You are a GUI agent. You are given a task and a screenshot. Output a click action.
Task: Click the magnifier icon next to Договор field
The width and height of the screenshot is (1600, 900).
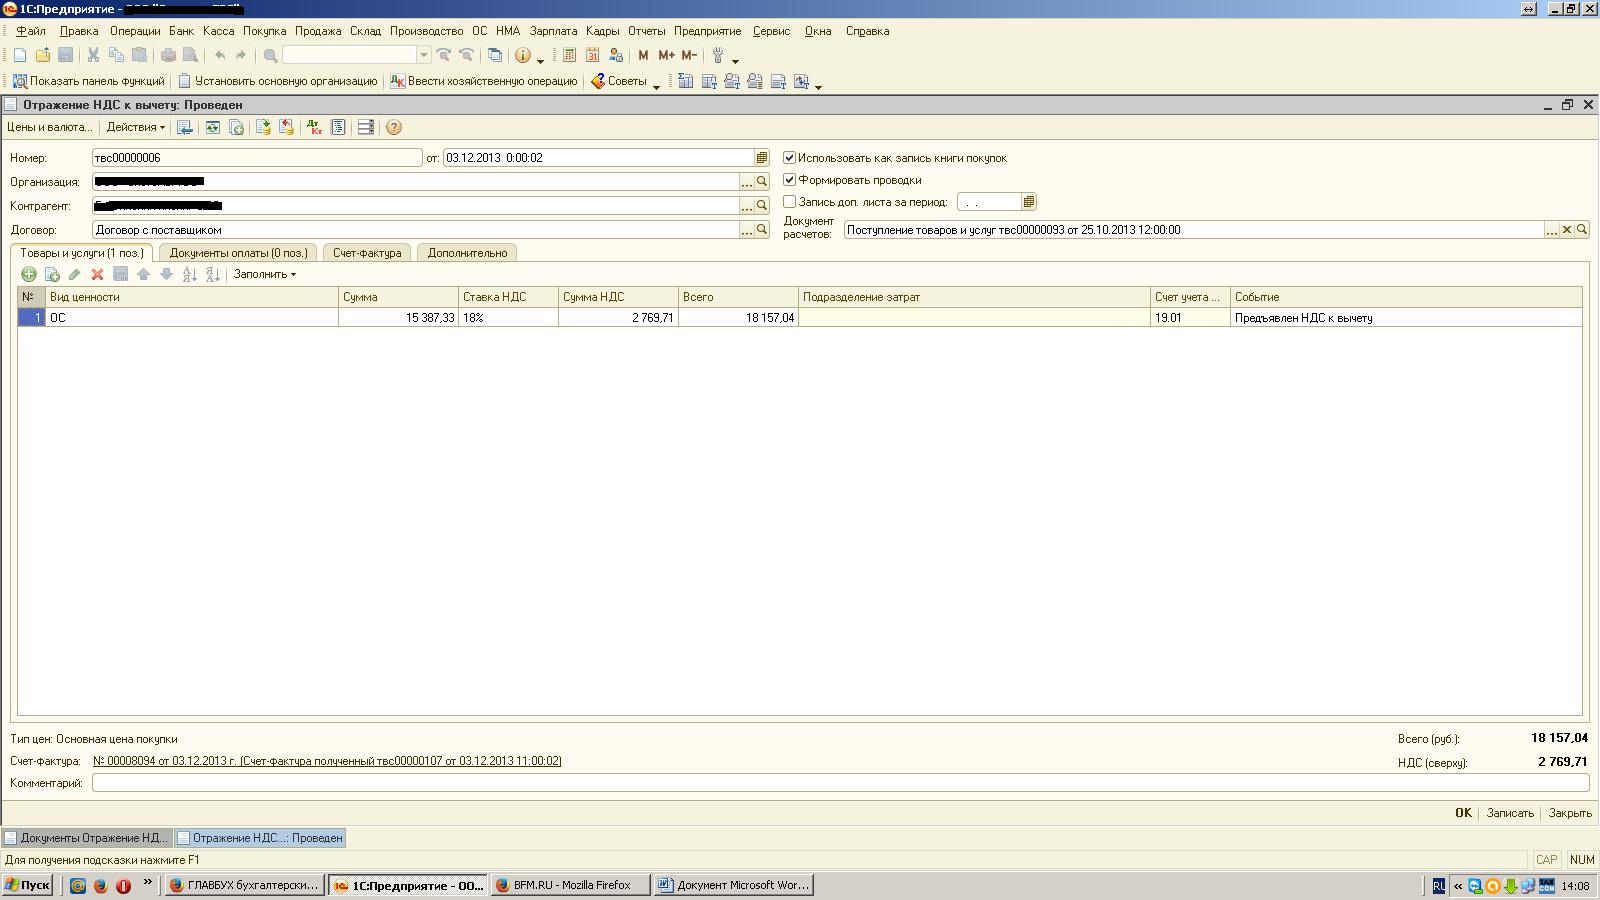[x=762, y=230]
